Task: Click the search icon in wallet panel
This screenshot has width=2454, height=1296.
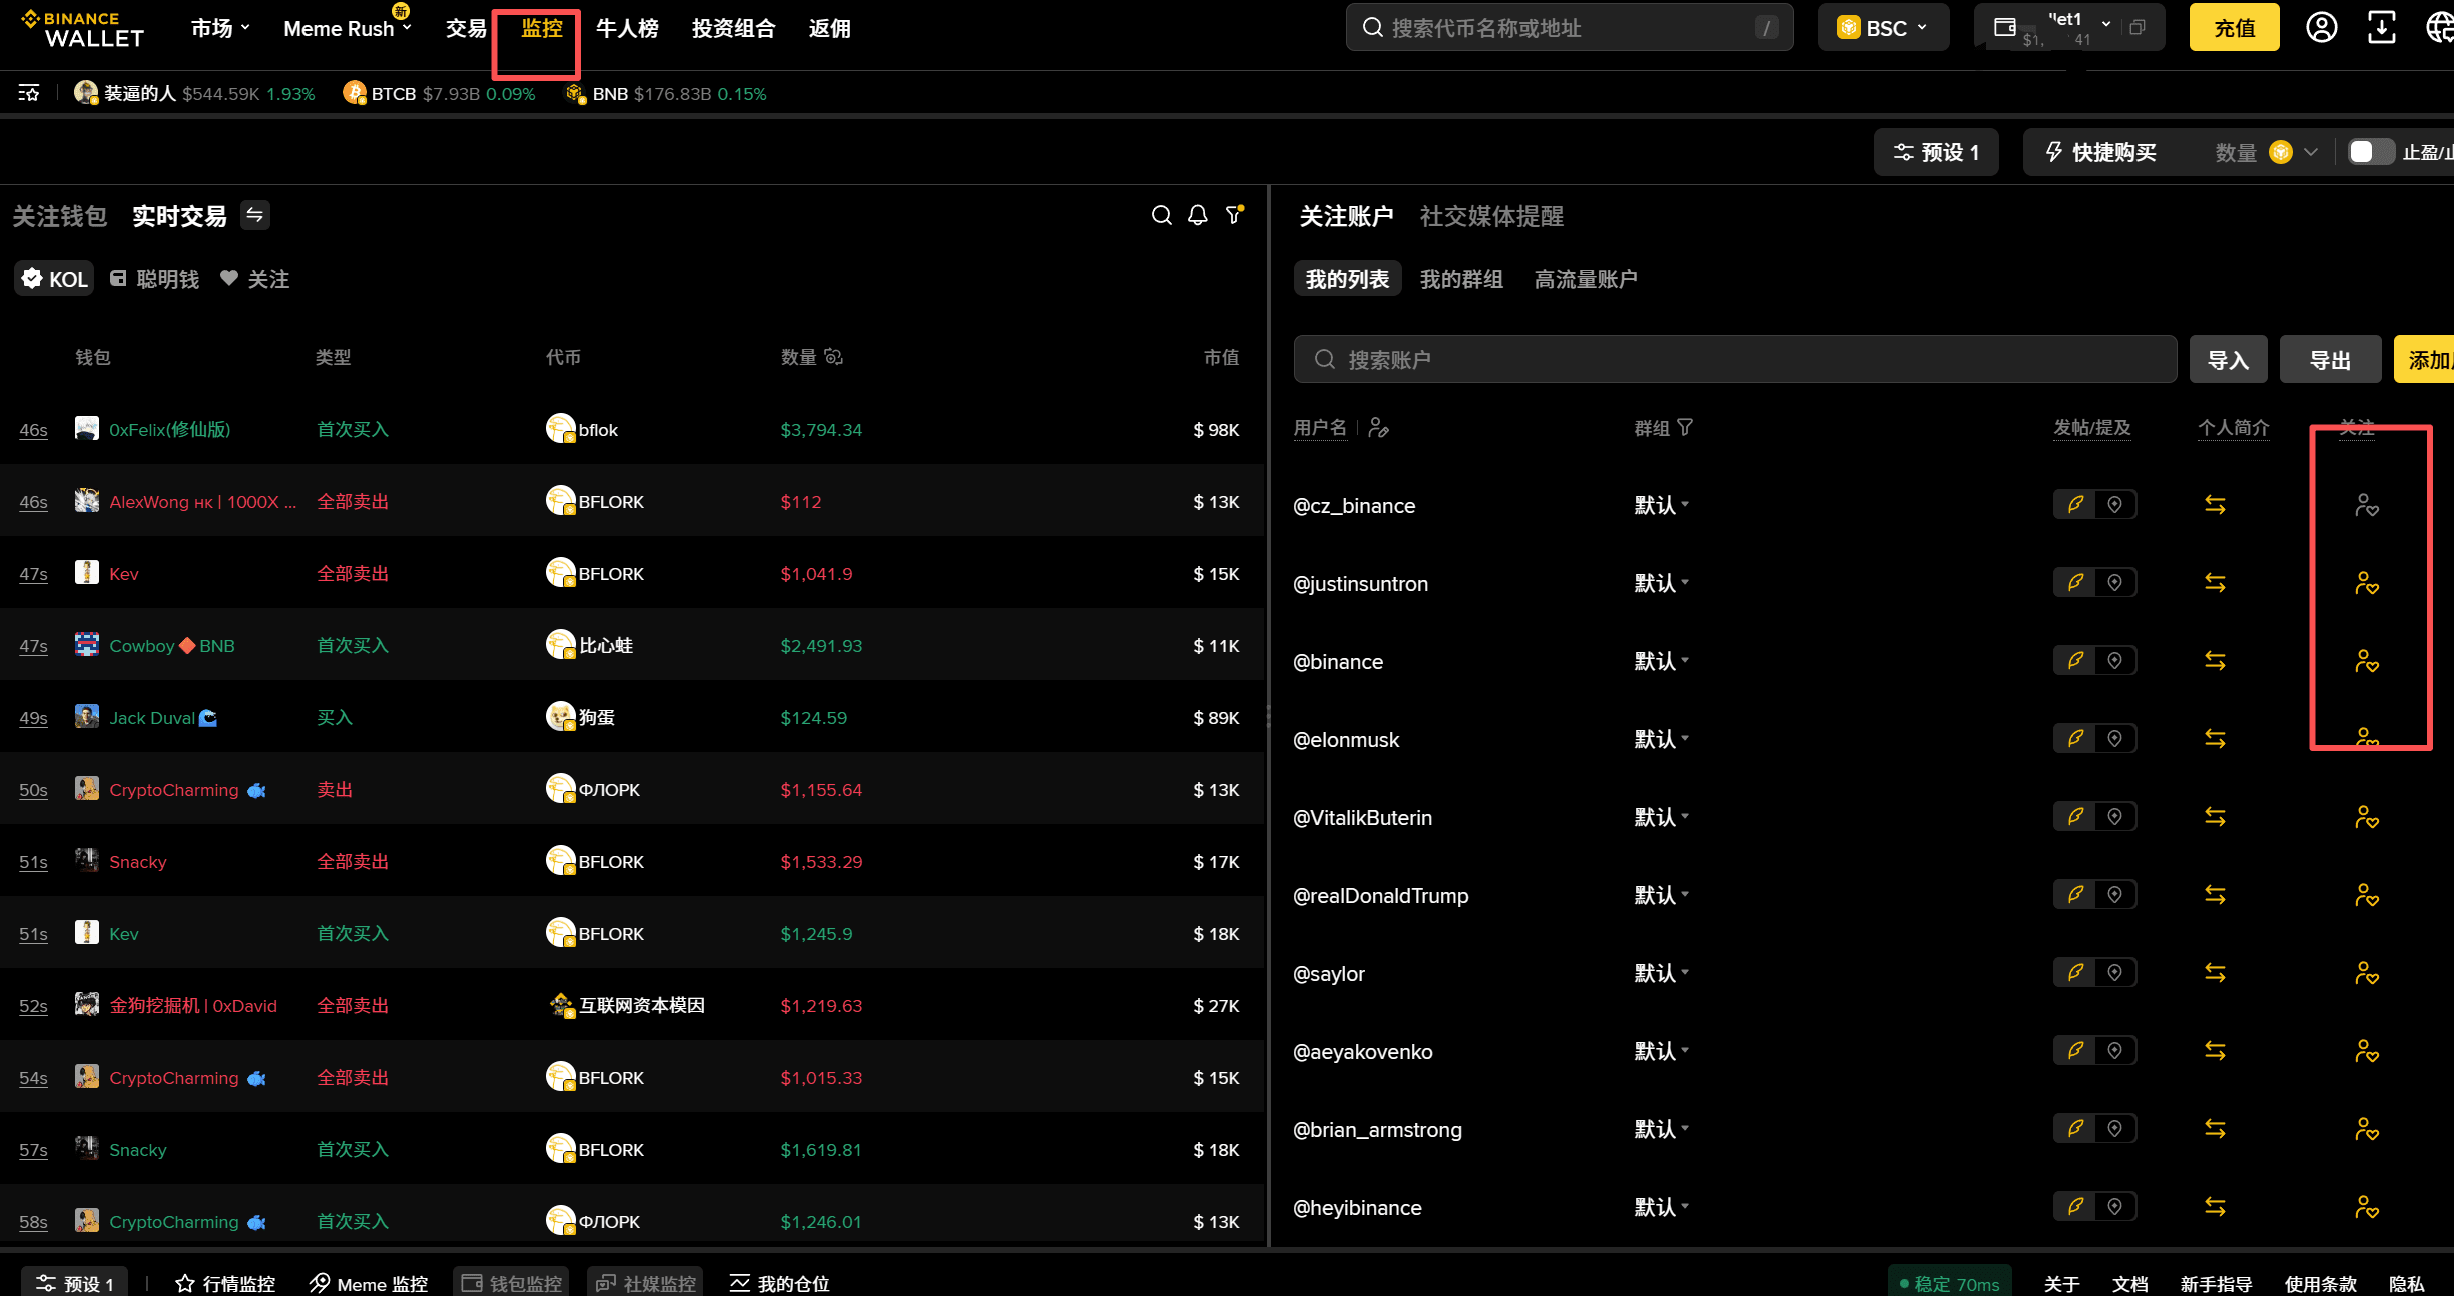Action: pyautogui.click(x=1161, y=215)
